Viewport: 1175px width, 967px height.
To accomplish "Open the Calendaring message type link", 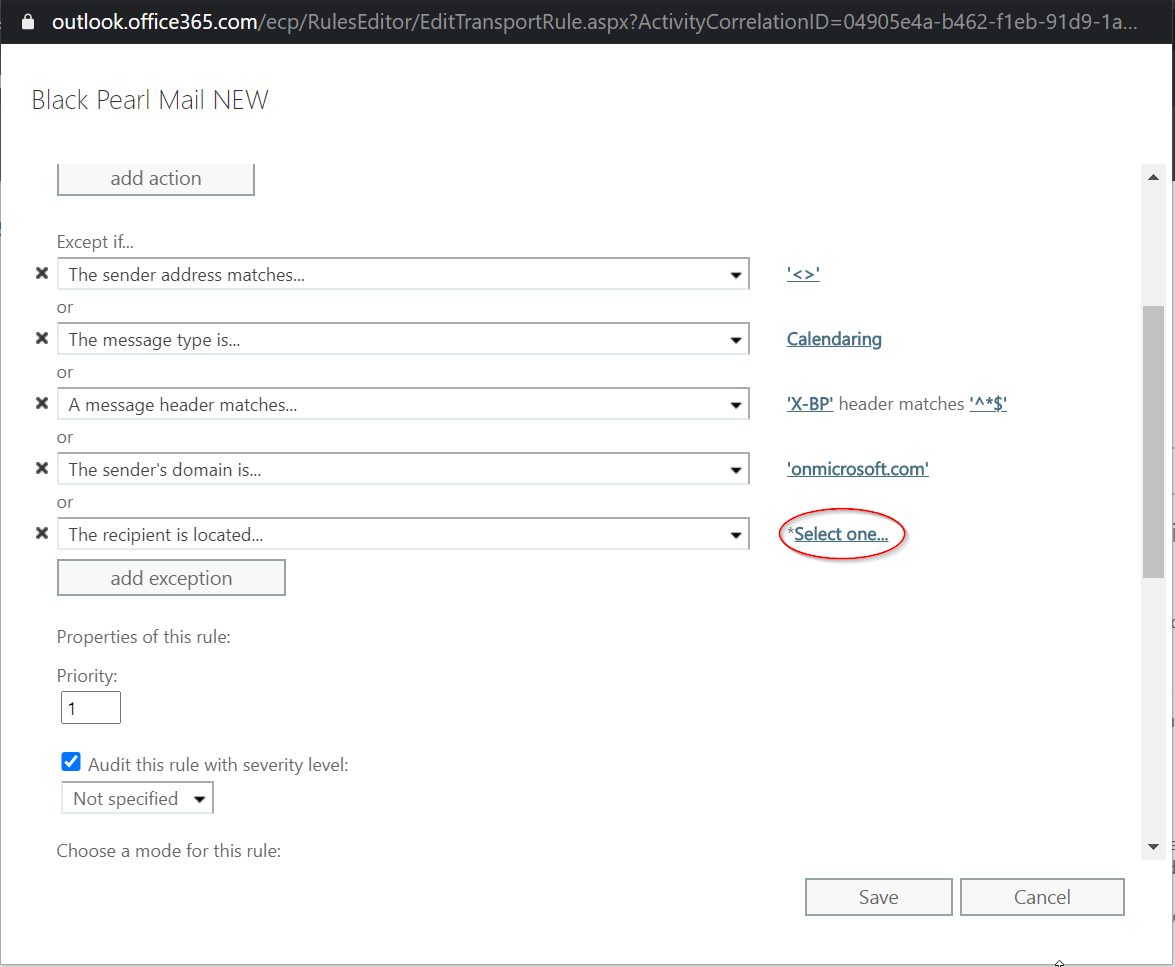I will [834, 339].
